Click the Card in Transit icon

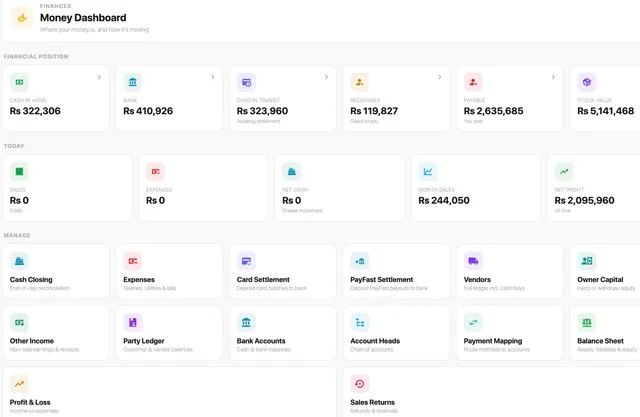(246, 82)
